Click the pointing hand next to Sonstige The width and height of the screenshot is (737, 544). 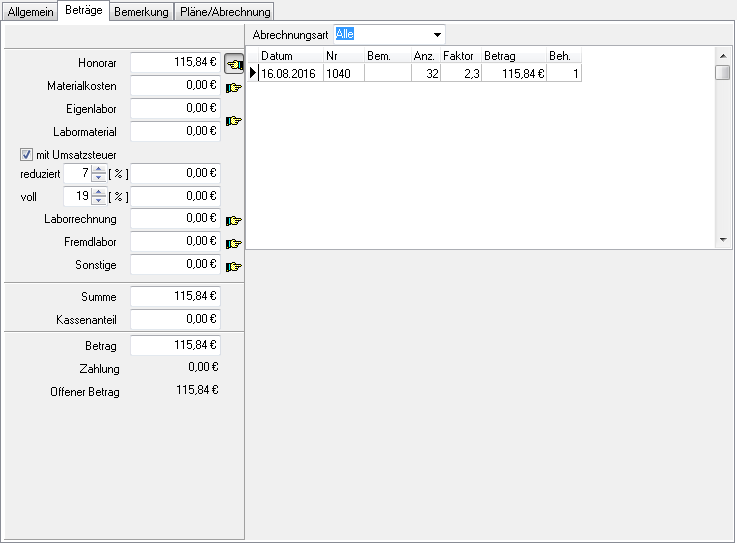234,266
